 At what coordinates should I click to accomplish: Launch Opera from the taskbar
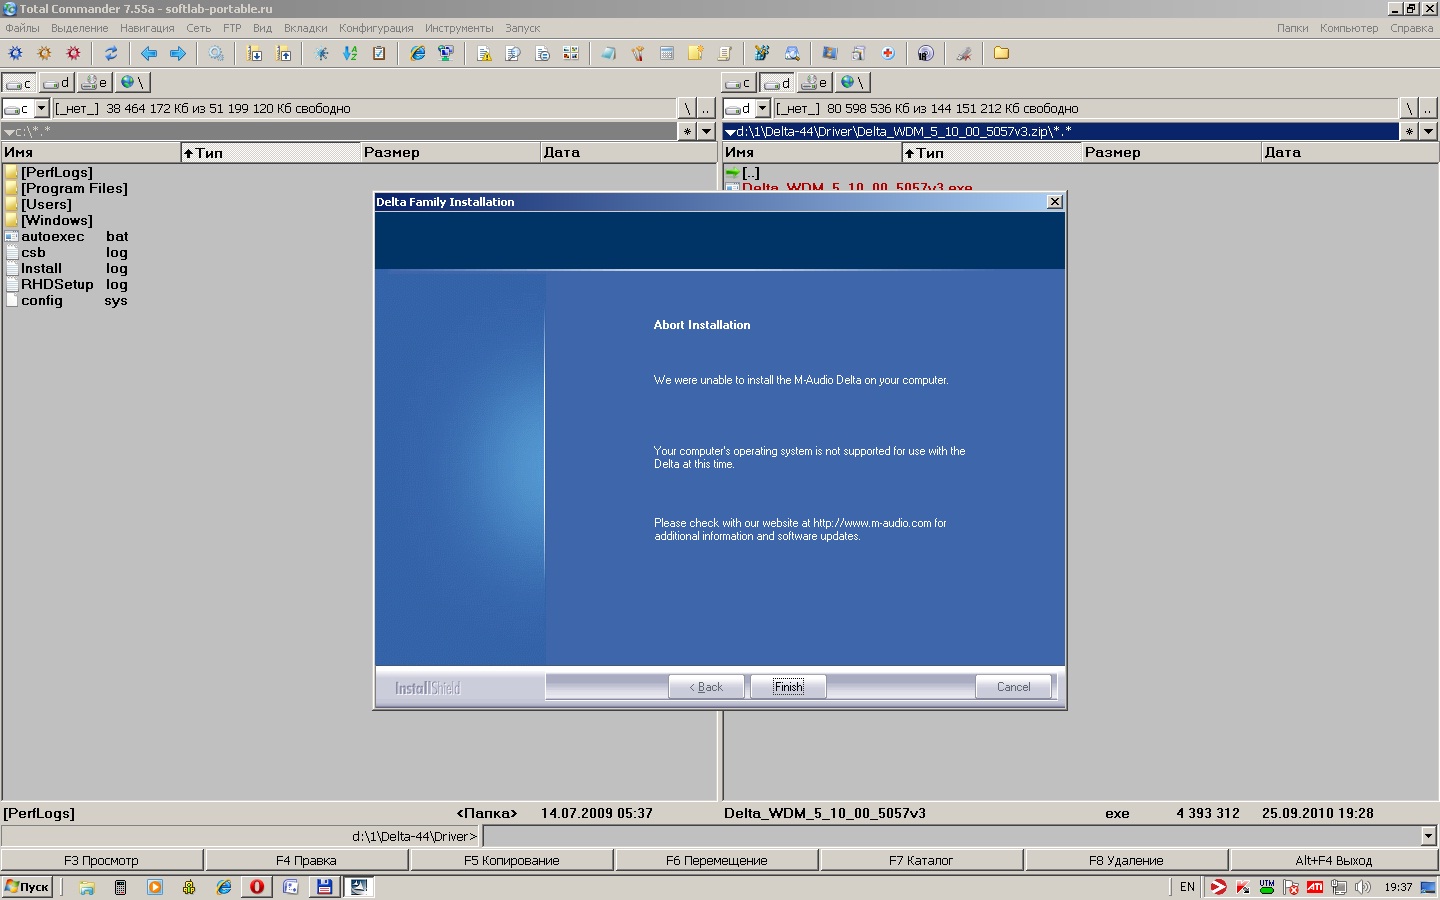[x=257, y=887]
